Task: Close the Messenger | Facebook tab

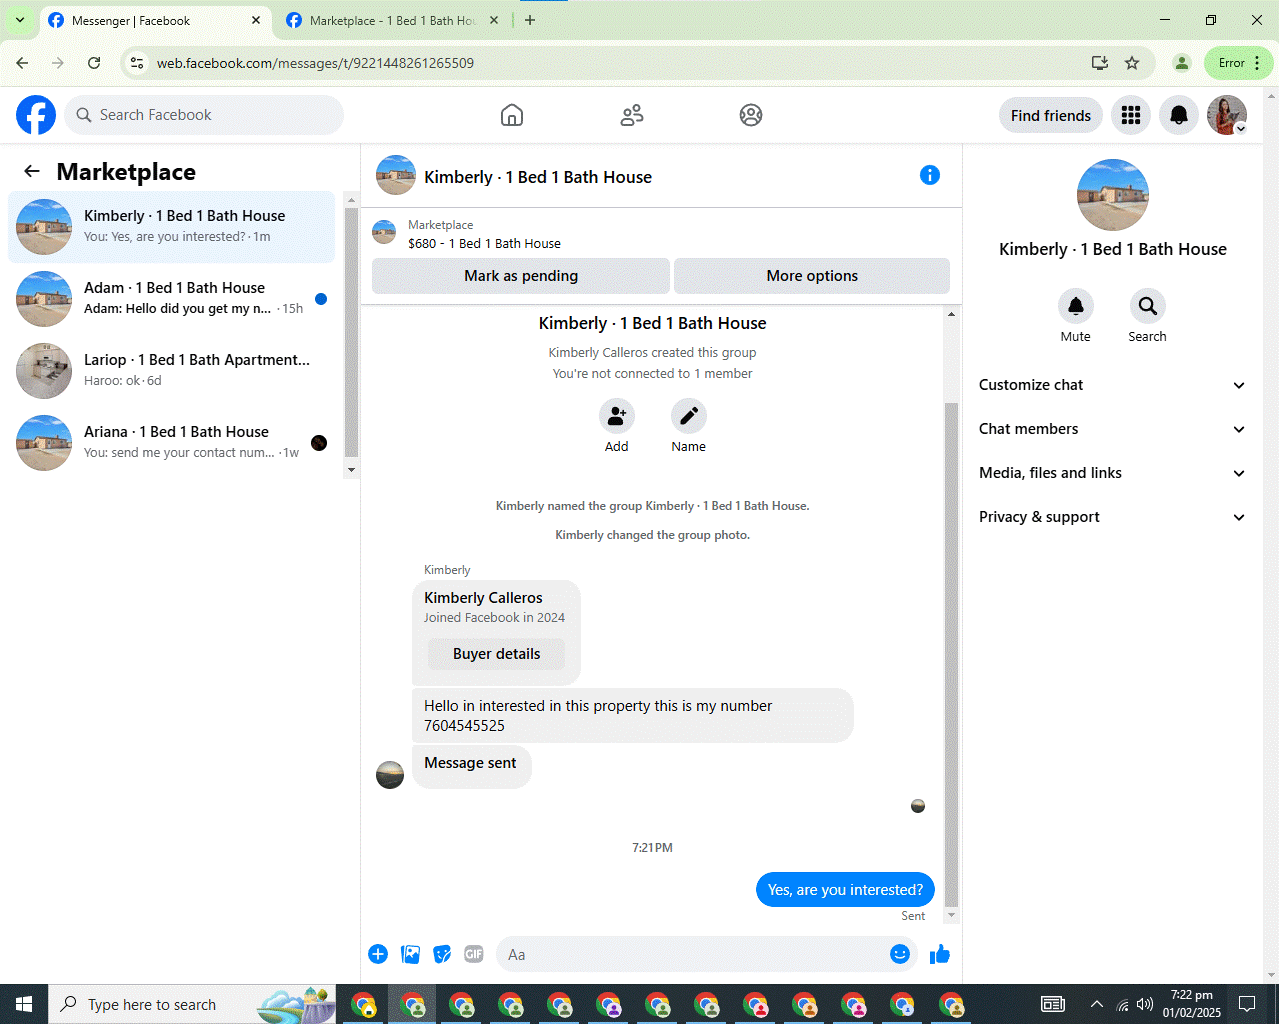Action: coord(256,20)
